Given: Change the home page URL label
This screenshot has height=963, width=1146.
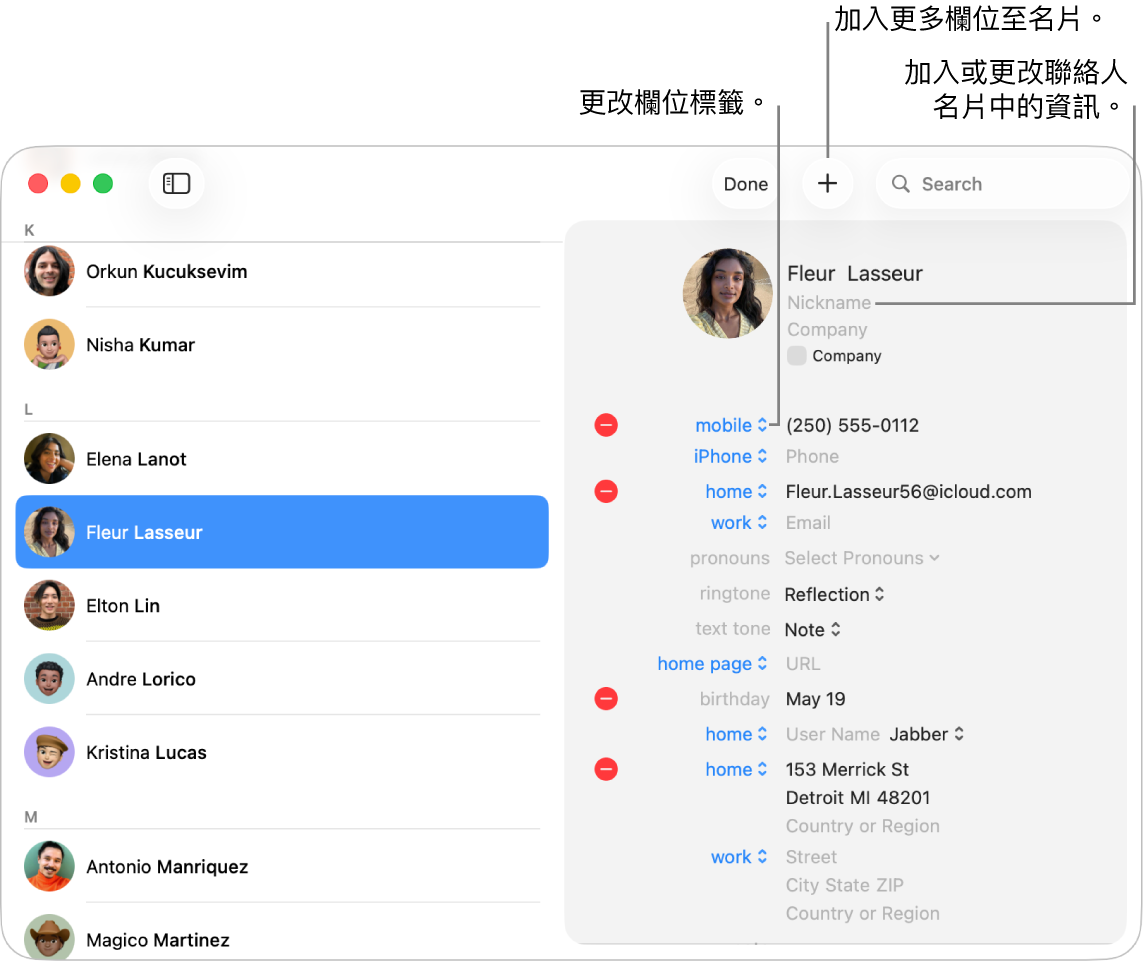Looking at the screenshot, I should point(712,663).
